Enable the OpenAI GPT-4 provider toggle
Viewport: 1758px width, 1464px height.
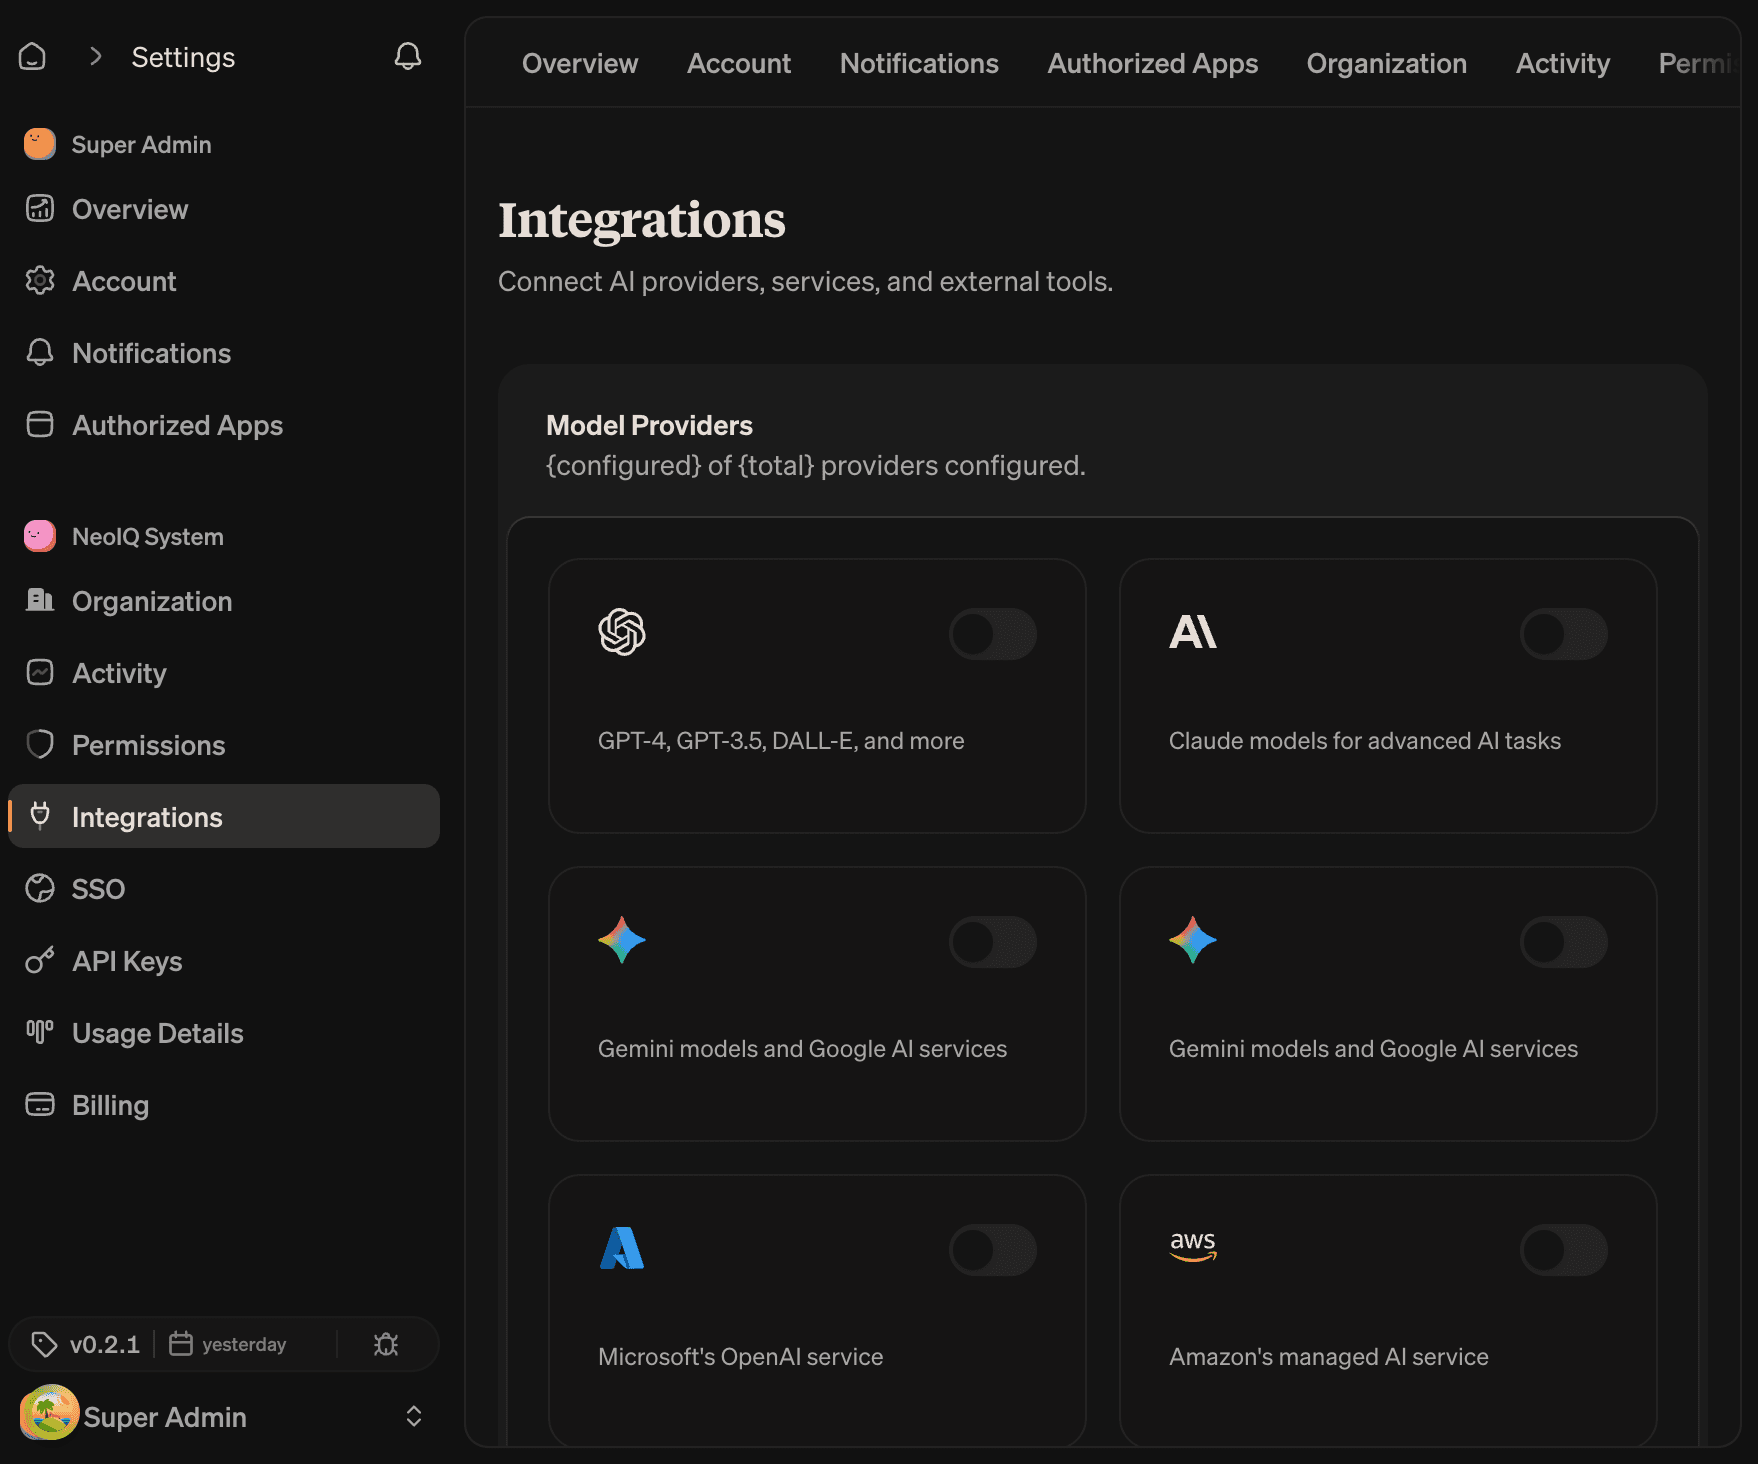(x=993, y=634)
